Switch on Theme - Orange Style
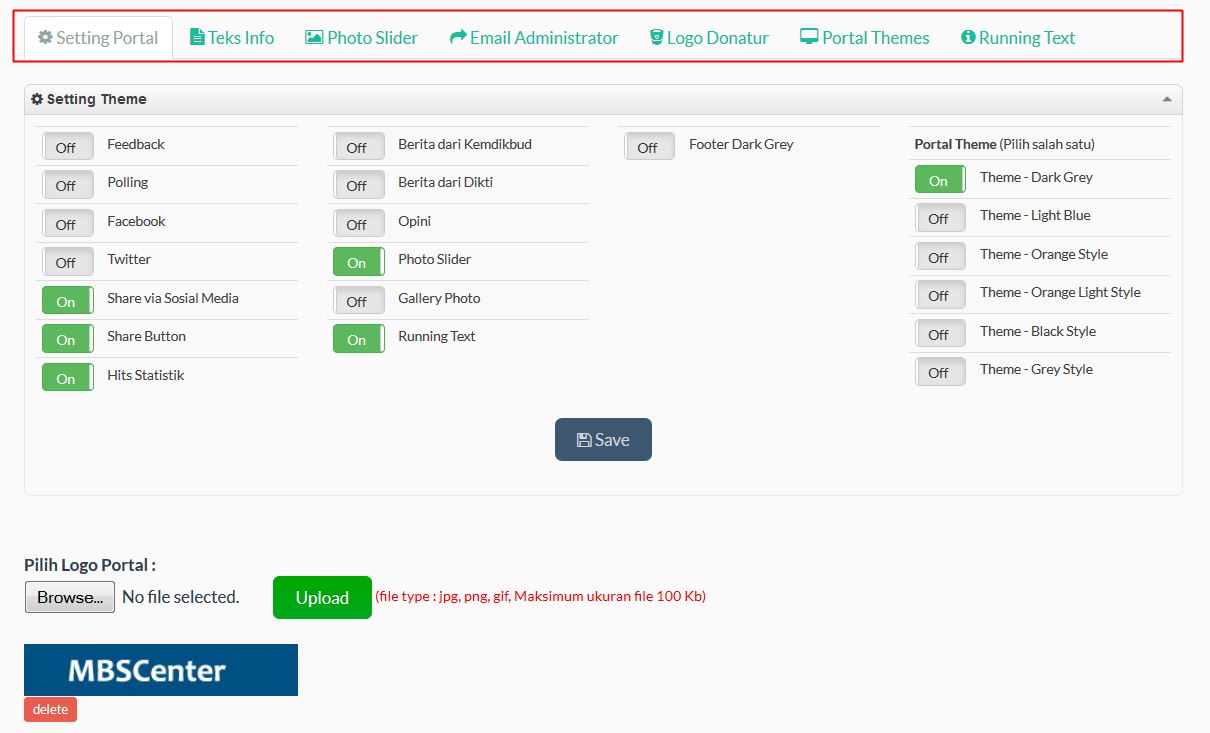This screenshot has width=1210, height=733. [x=941, y=256]
